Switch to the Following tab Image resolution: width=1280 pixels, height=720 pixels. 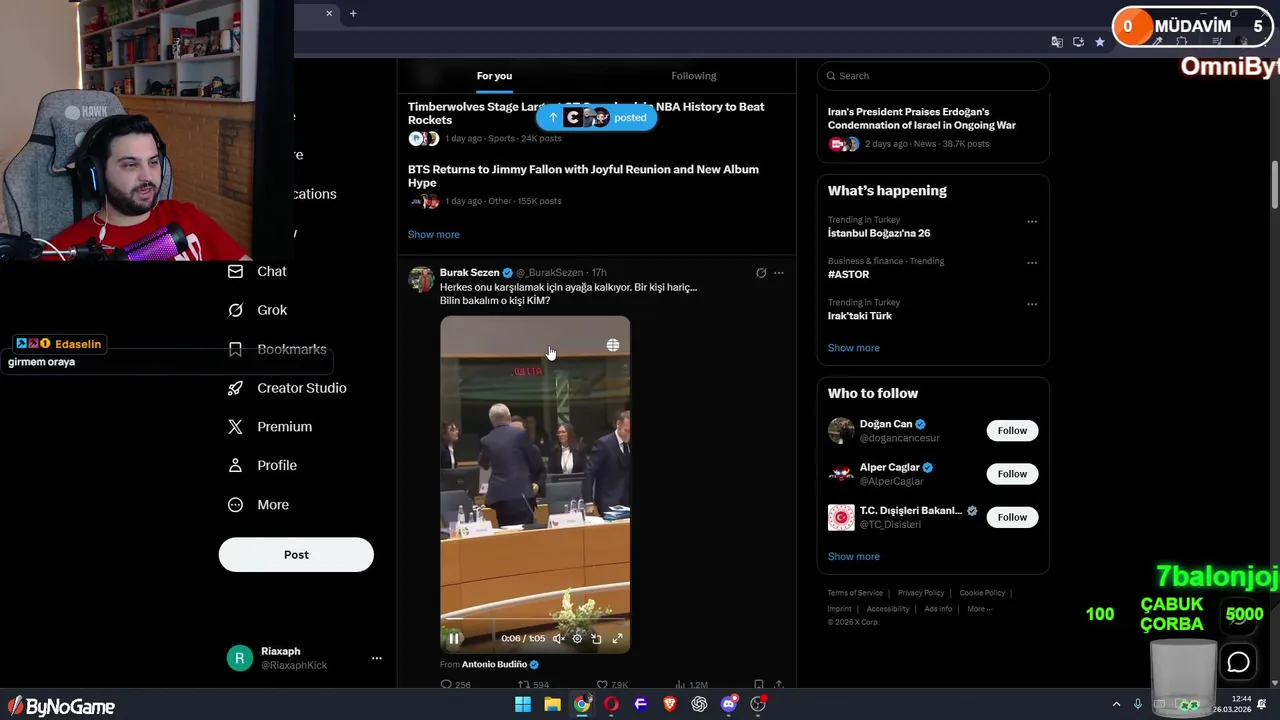(694, 76)
